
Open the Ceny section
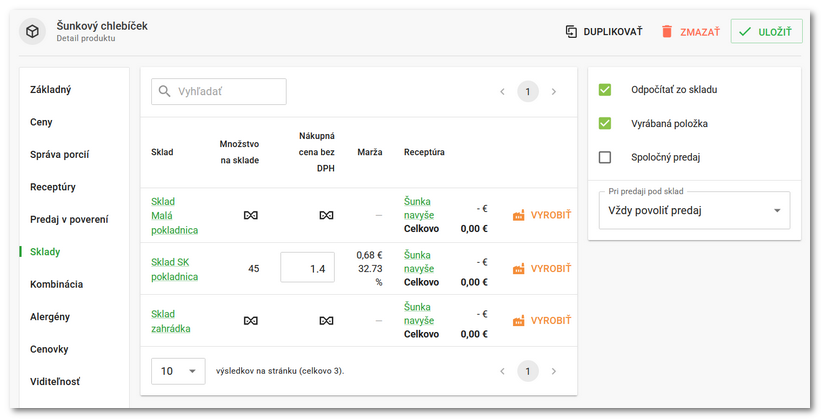[x=41, y=122]
